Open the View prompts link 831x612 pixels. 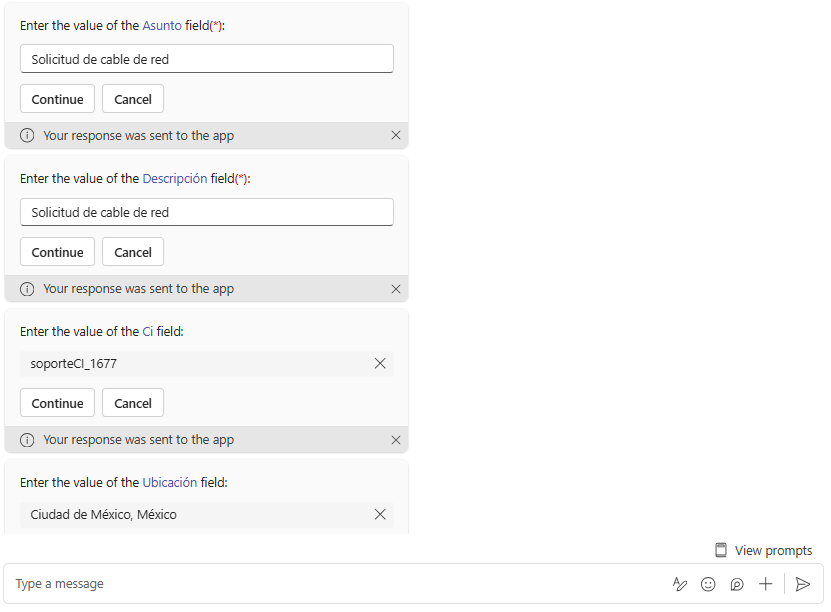[773, 550]
